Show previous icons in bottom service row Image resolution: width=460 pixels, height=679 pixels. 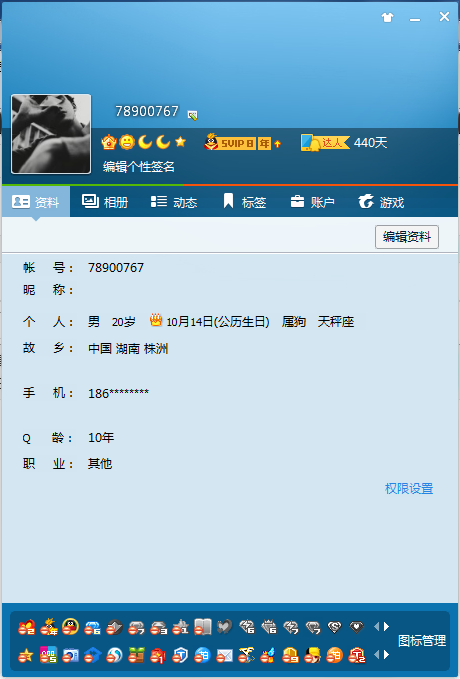click(x=376, y=655)
